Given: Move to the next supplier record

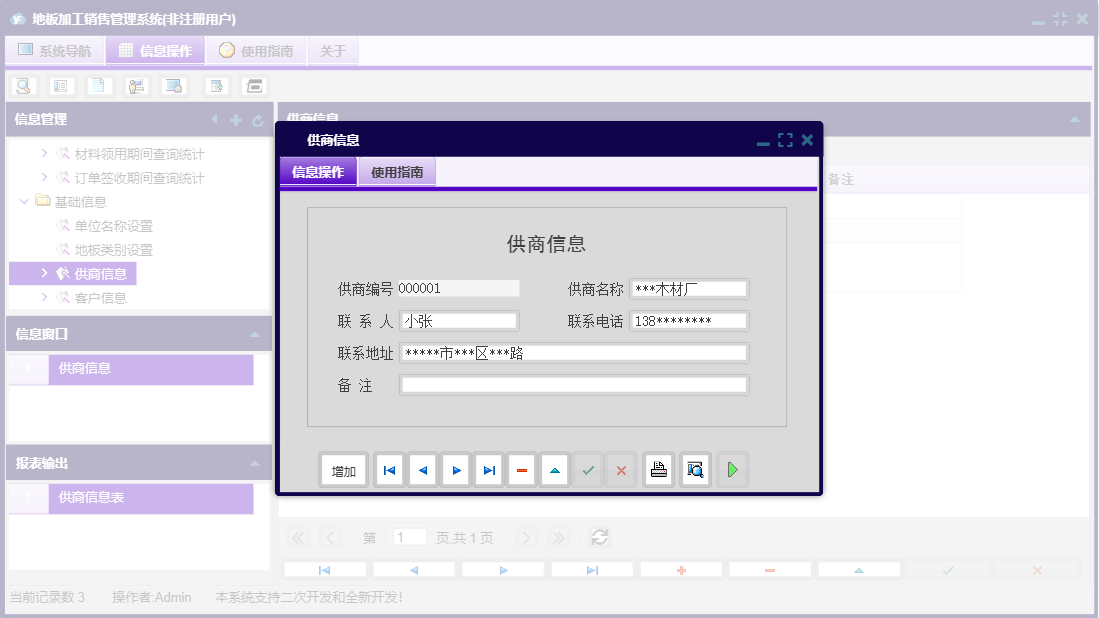Looking at the screenshot, I should click(455, 469).
